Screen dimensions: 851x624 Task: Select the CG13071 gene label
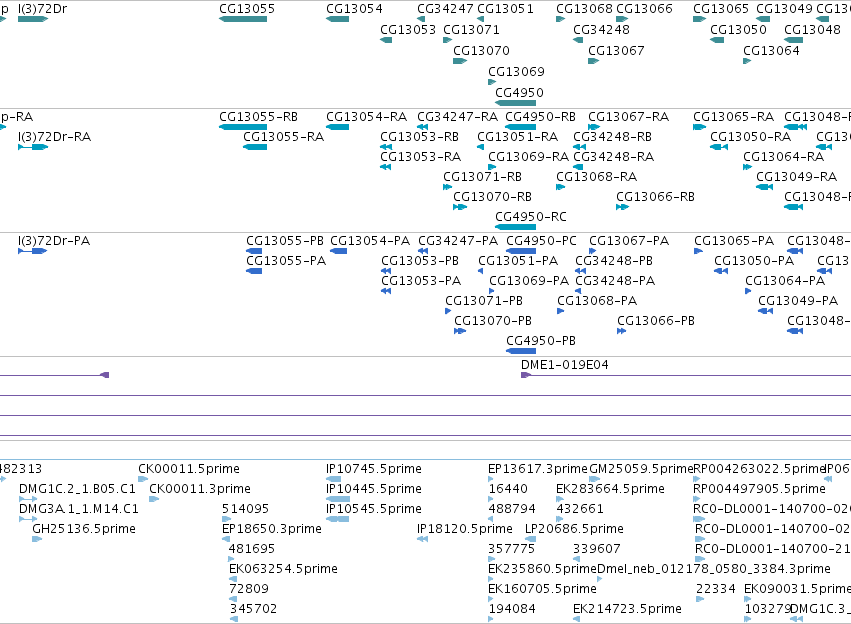tap(471, 29)
